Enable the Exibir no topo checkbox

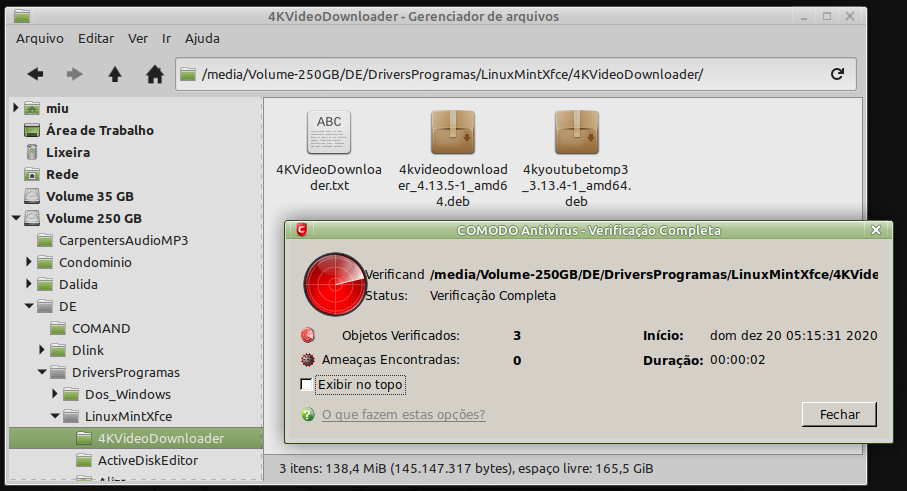point(306,385)
